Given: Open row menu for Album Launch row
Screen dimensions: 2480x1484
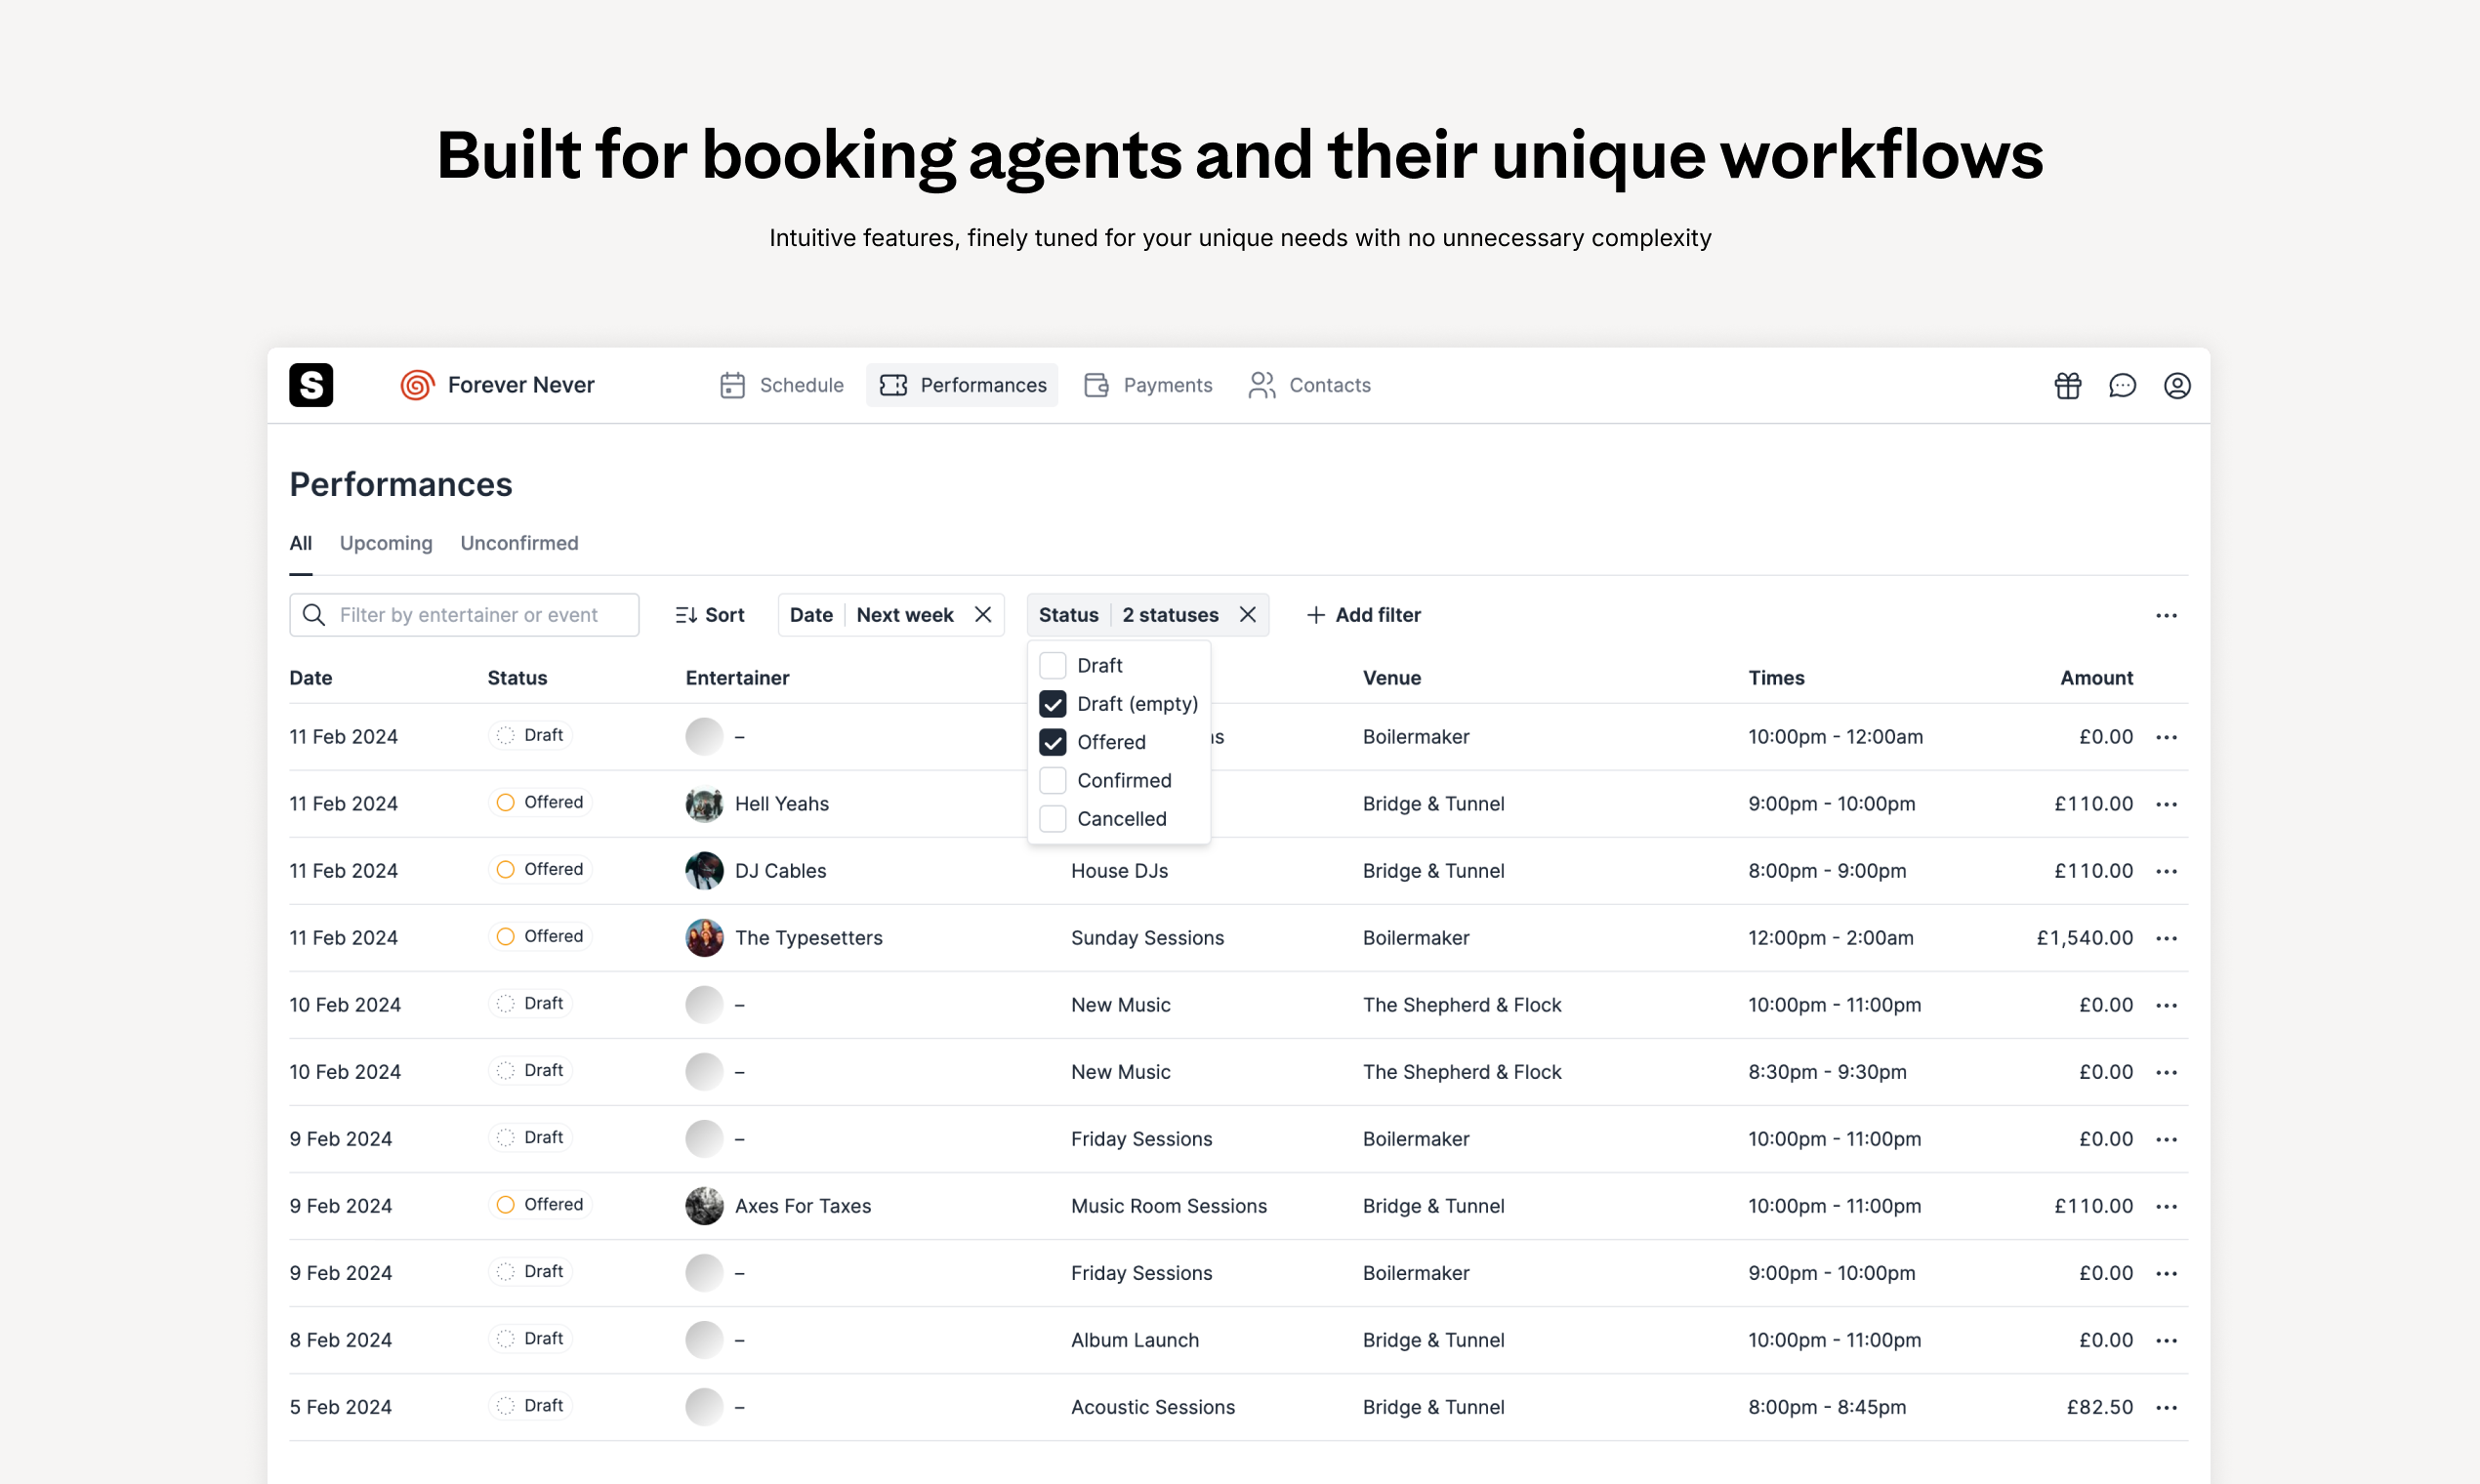Looking at the screenshot, I should pos(2166,1340).
